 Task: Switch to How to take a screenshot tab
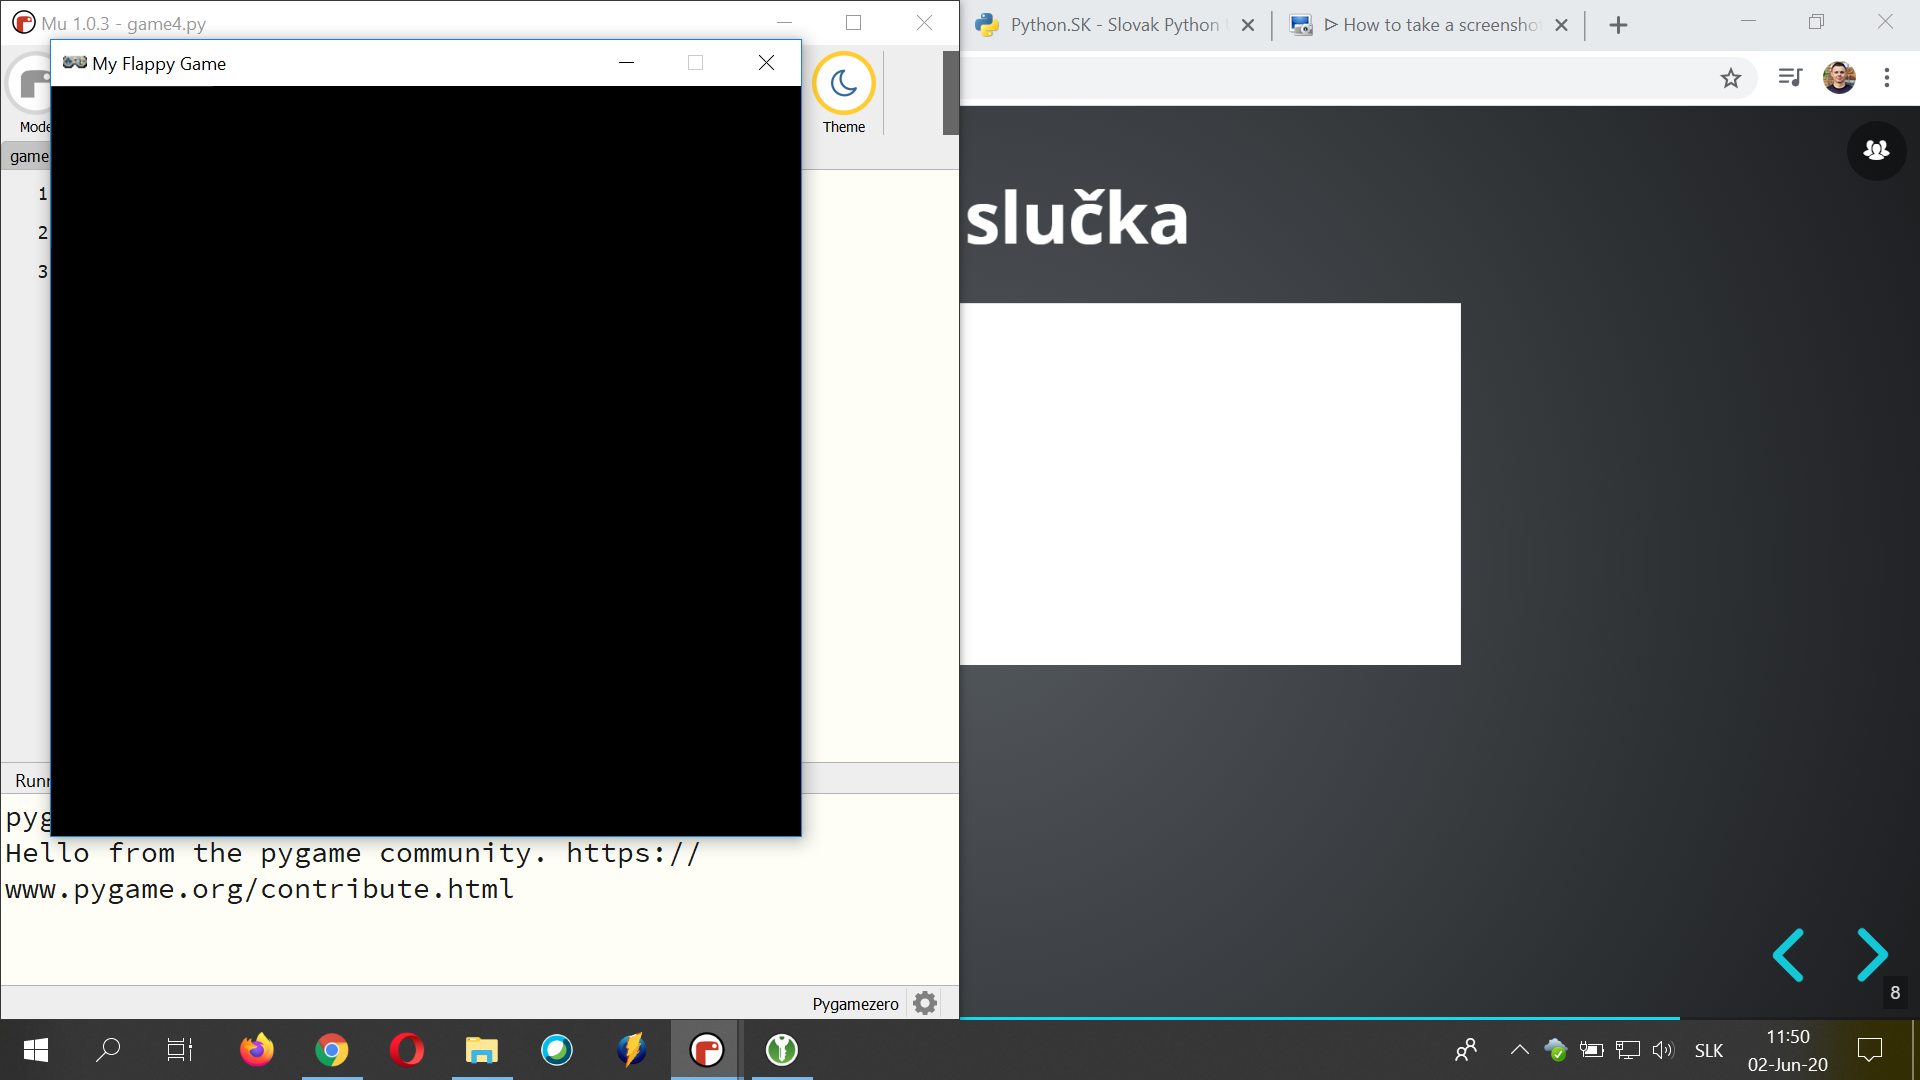[x=1430, y=25]
